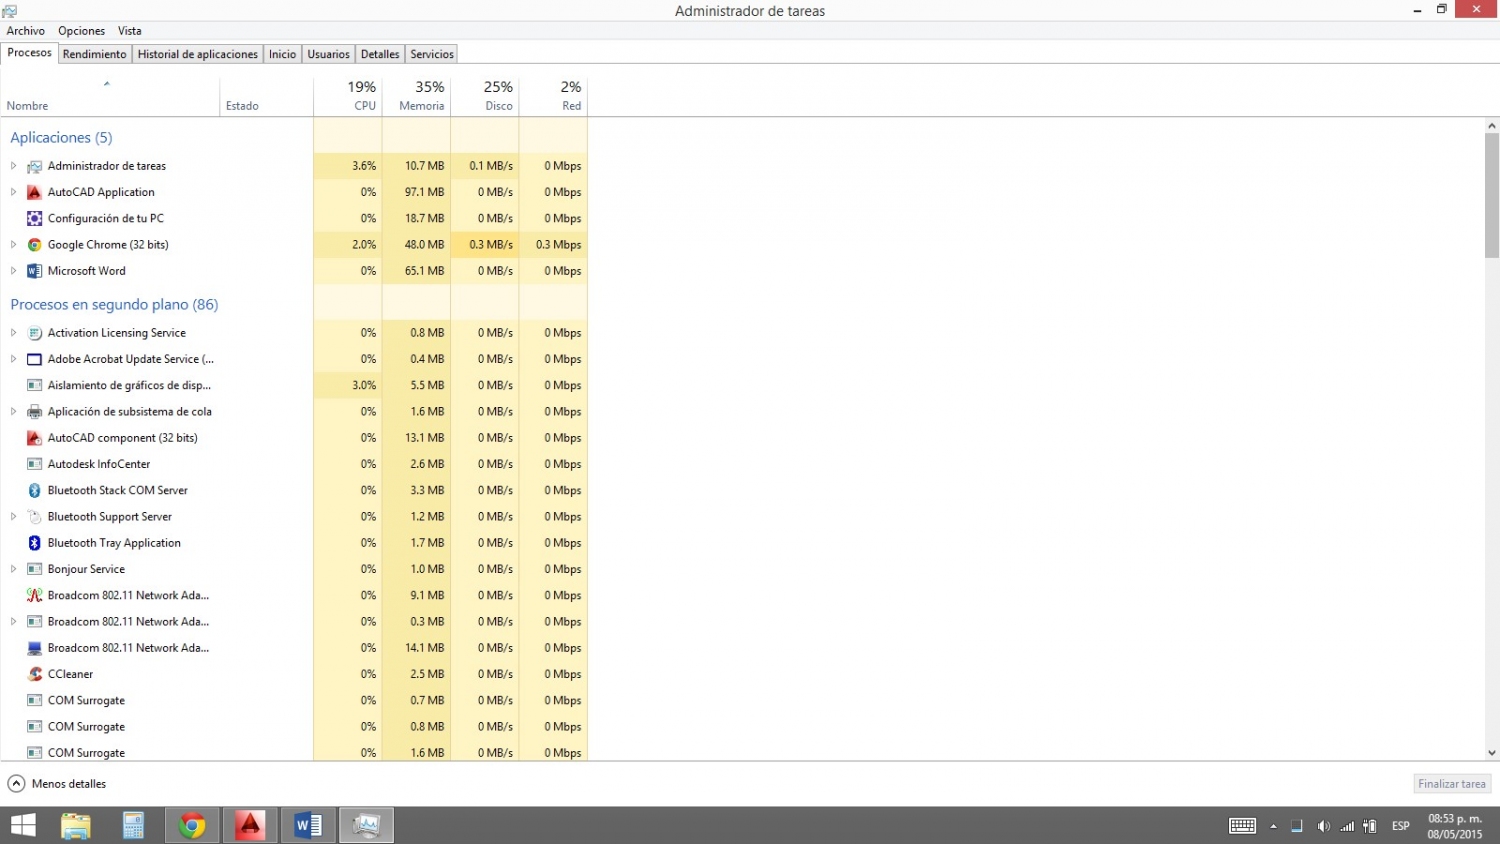
Task: Click the Activation Licensing Service icon
Action: click(34, 333)
